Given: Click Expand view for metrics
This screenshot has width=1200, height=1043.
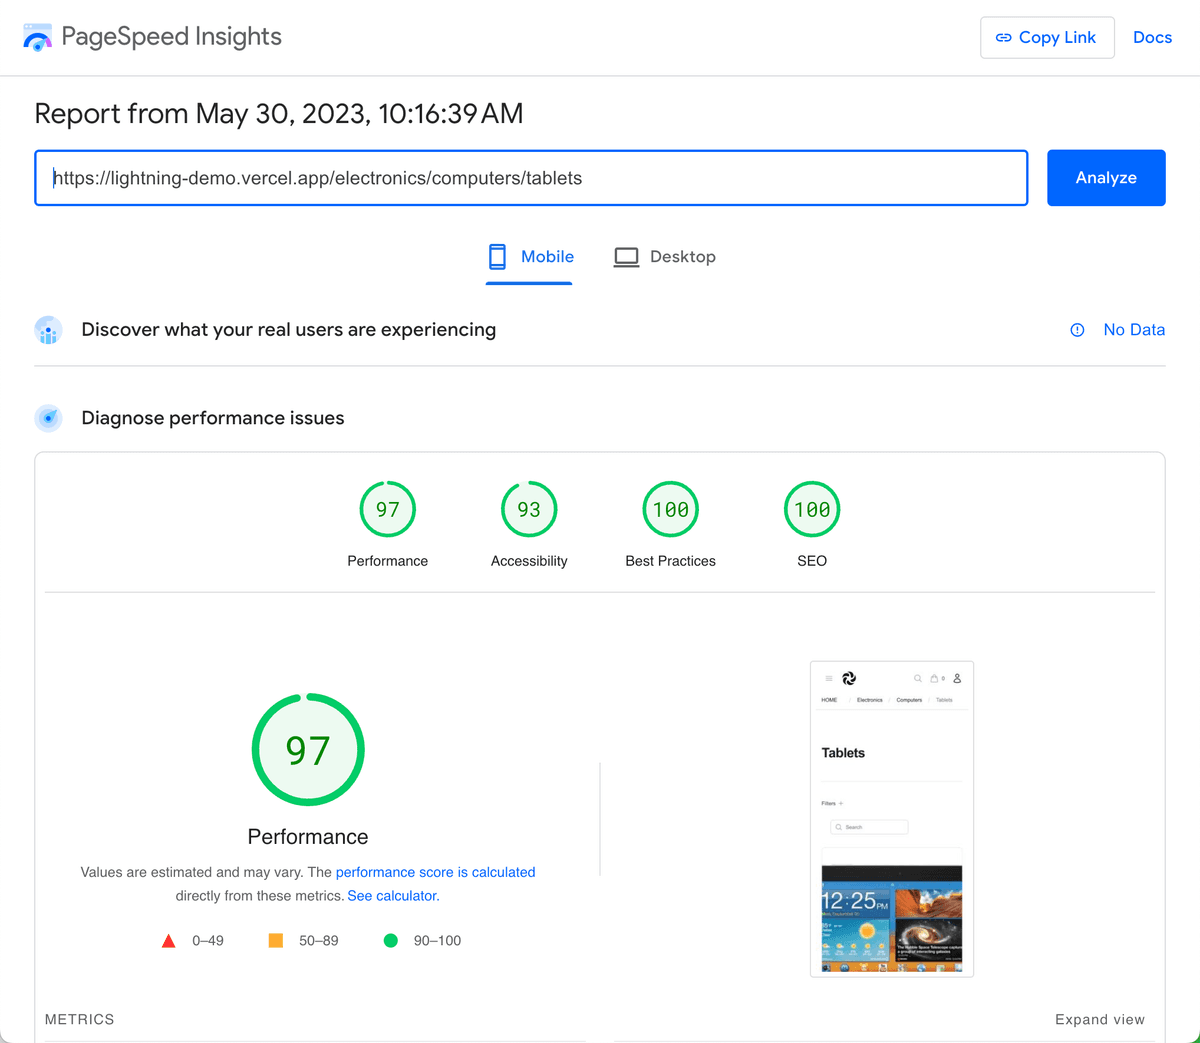Looking at the screenshot, I should [1100, 1019].
